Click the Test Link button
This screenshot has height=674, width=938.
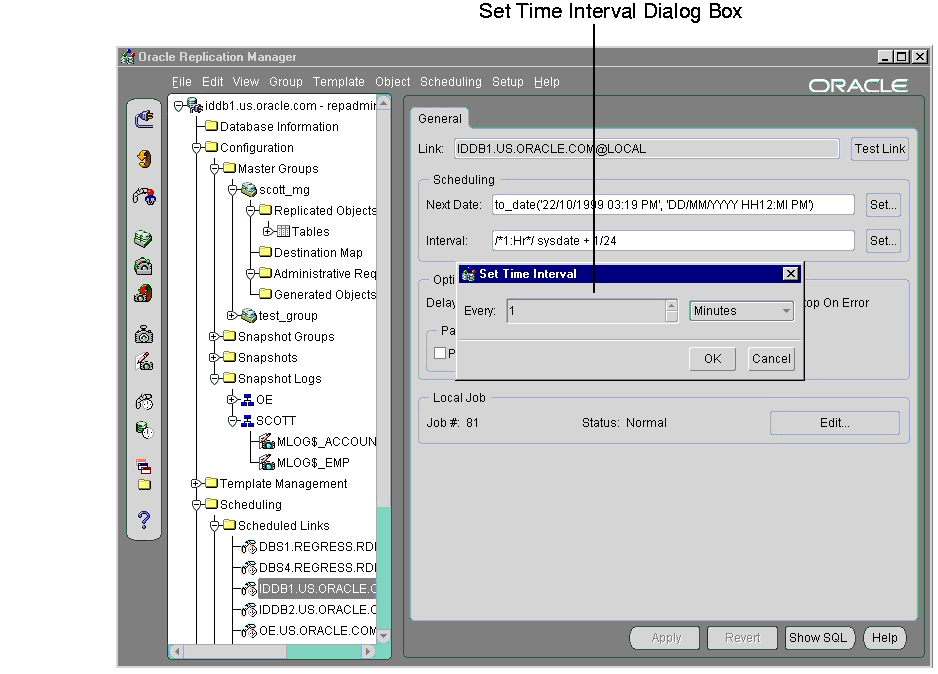click(879, 149)
